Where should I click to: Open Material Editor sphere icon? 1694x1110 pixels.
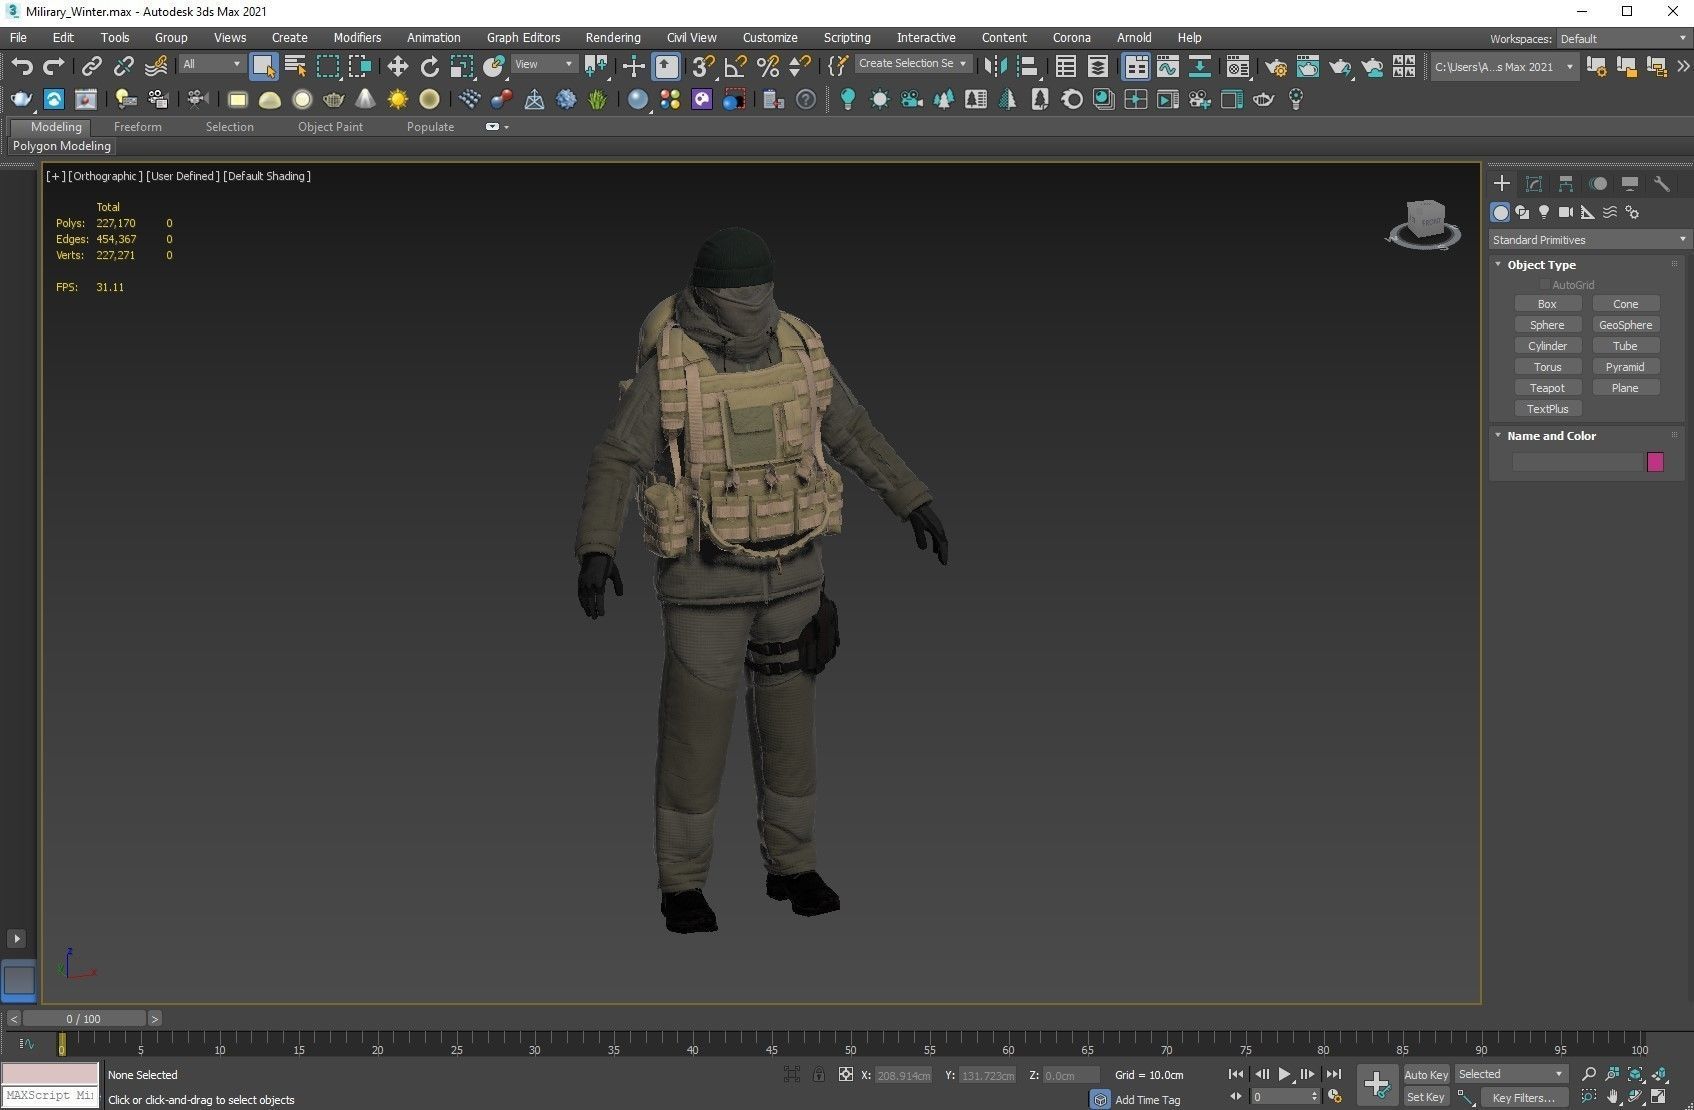[1238, 66]
